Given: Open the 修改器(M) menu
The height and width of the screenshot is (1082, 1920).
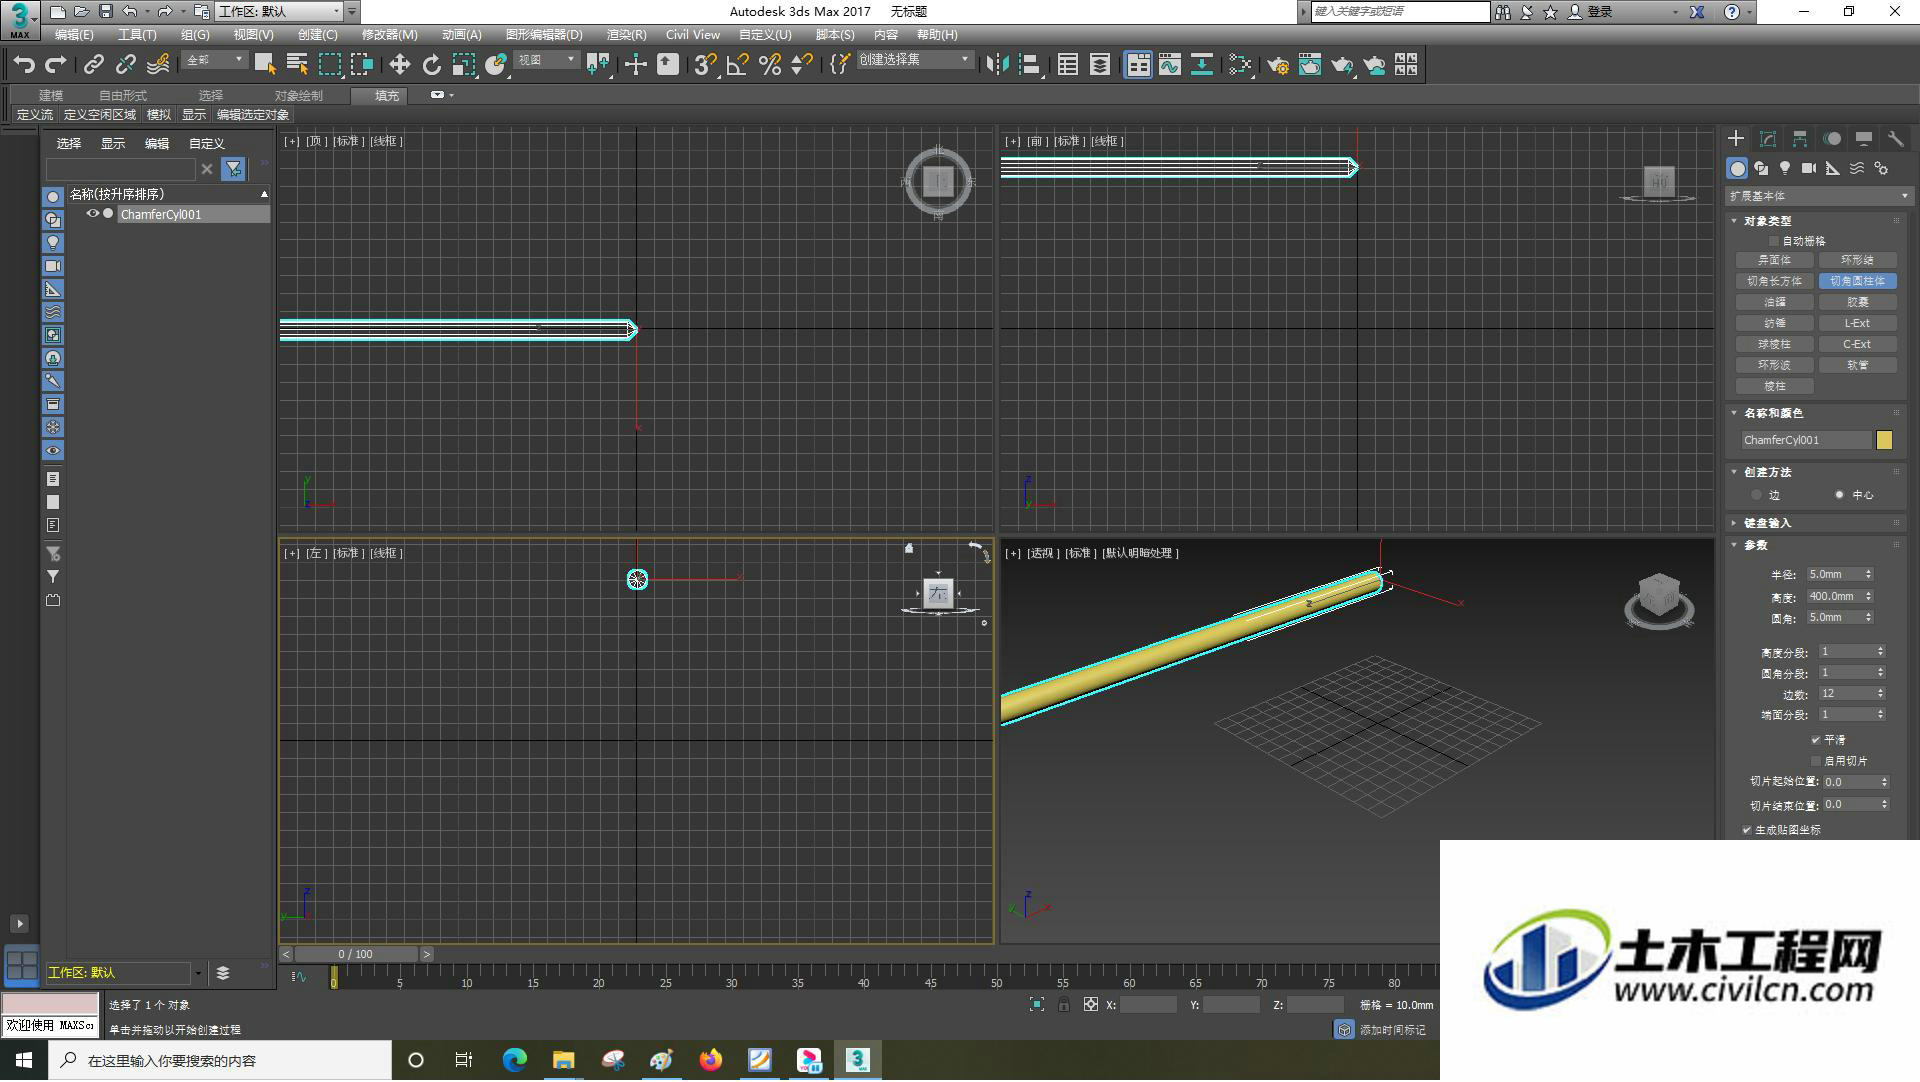Looking at the screenshot, I should 390,35.
